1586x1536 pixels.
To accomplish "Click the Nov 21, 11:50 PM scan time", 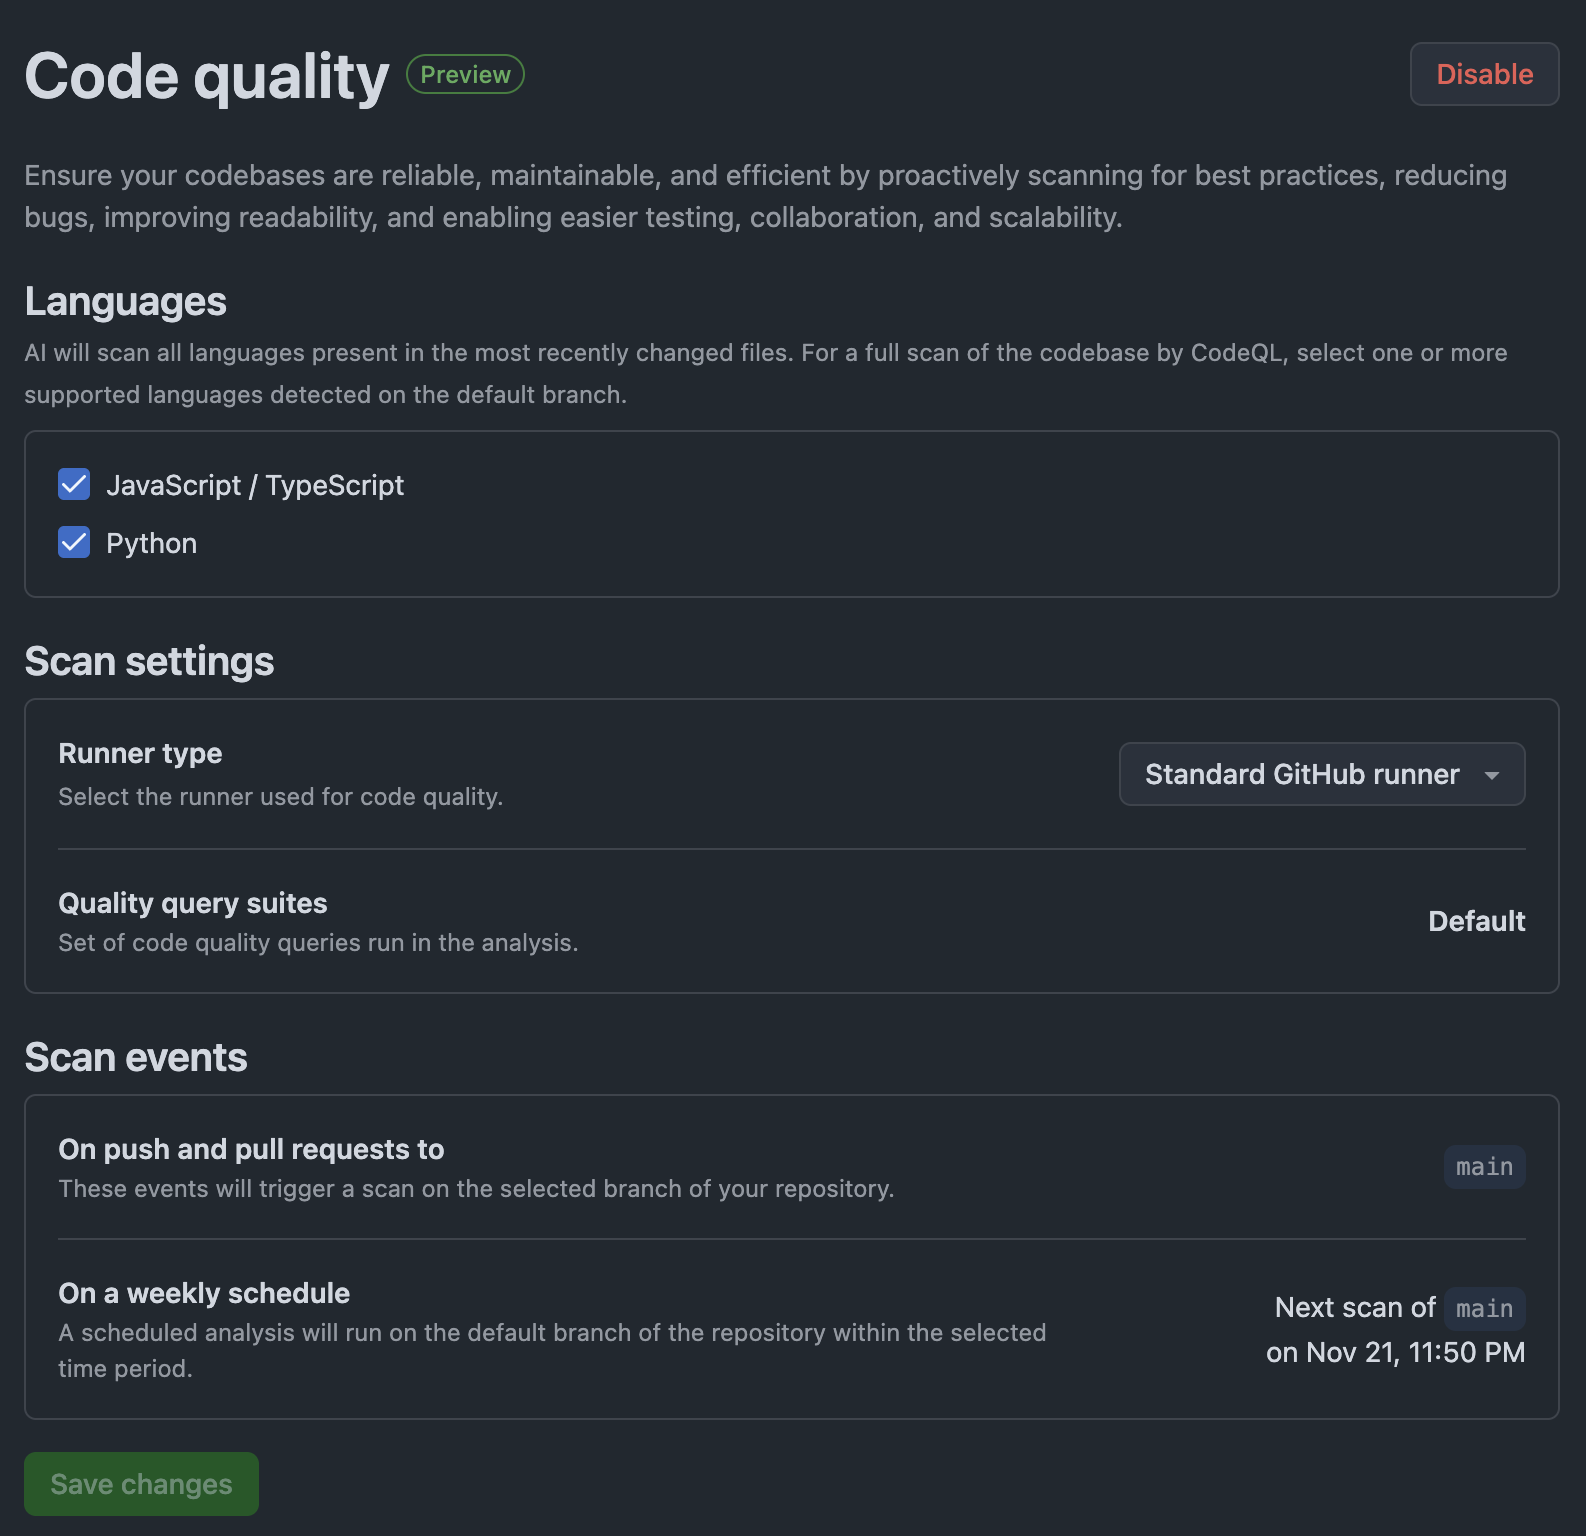I will coord(1415,1352).
